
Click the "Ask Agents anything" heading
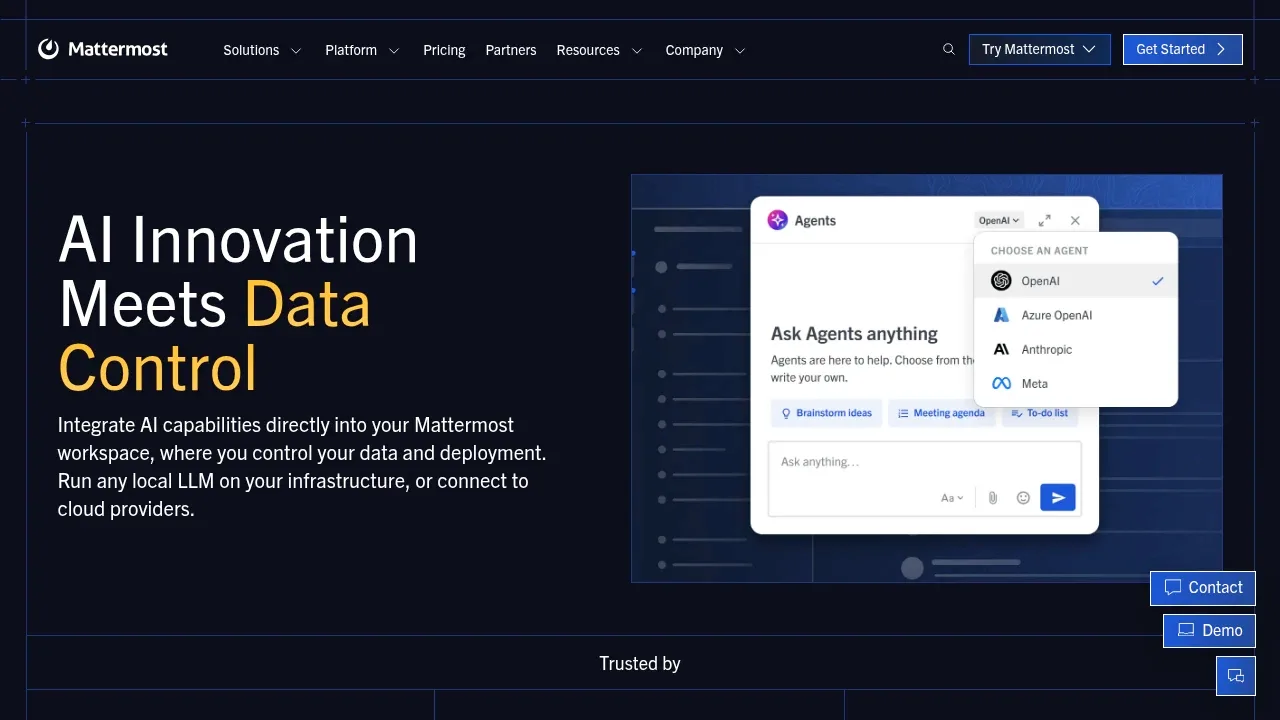[854, 333]
